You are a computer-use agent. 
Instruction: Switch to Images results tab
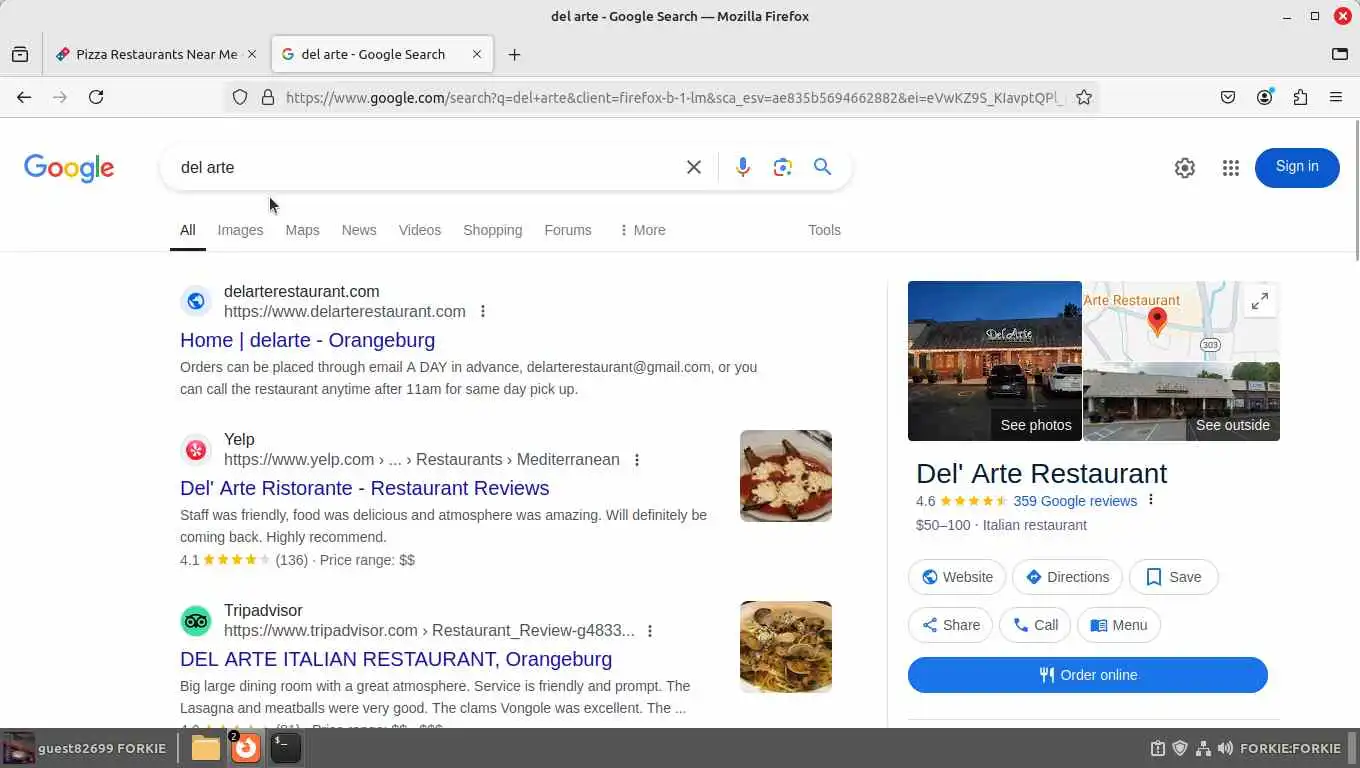click(240, 230)
